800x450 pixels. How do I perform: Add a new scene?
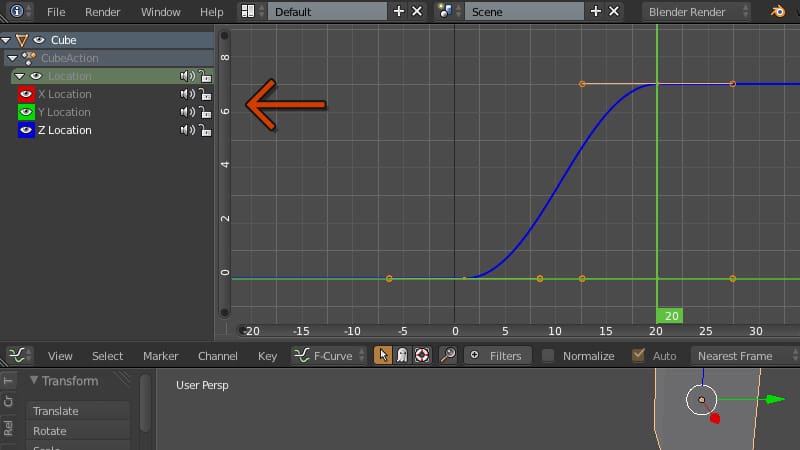pos(595,11)
